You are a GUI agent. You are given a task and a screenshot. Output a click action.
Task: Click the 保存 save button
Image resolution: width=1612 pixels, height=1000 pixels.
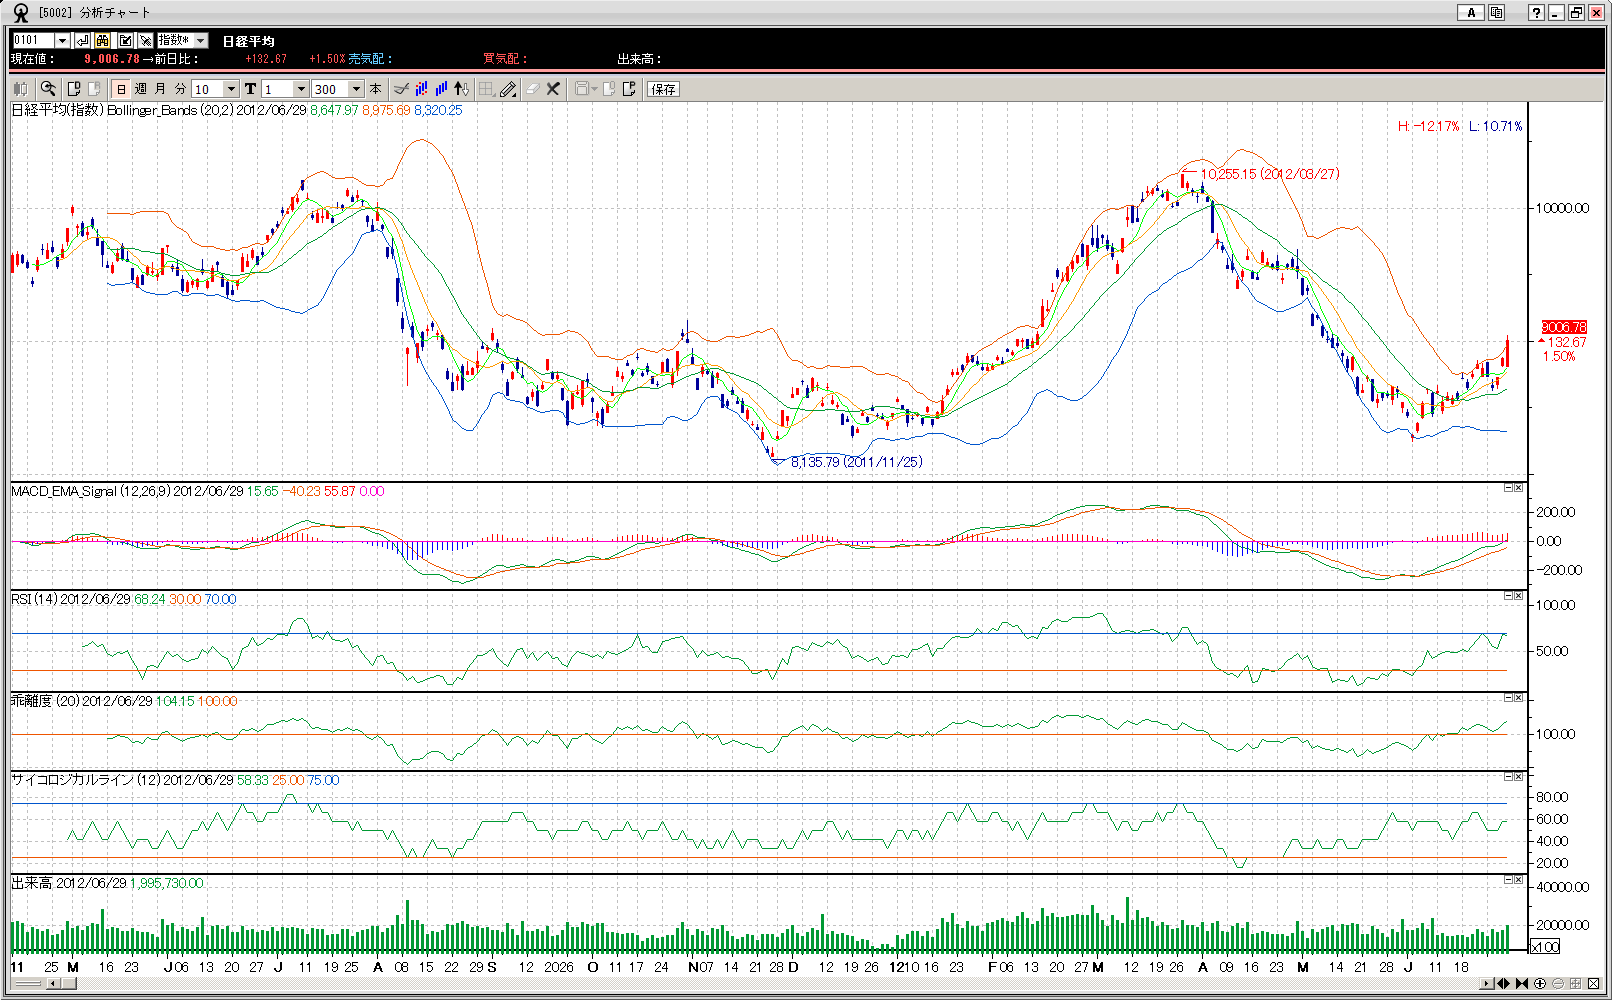point(663,89)
